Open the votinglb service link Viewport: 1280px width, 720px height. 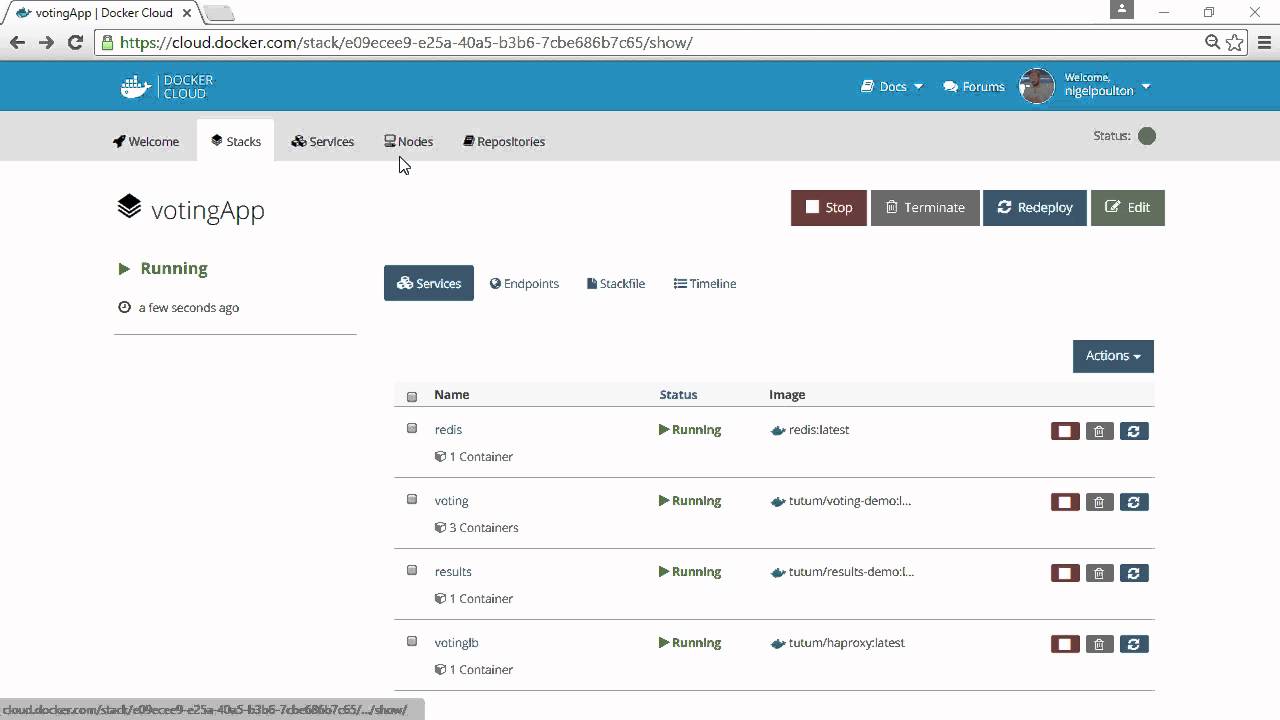[x=456, y=643]
